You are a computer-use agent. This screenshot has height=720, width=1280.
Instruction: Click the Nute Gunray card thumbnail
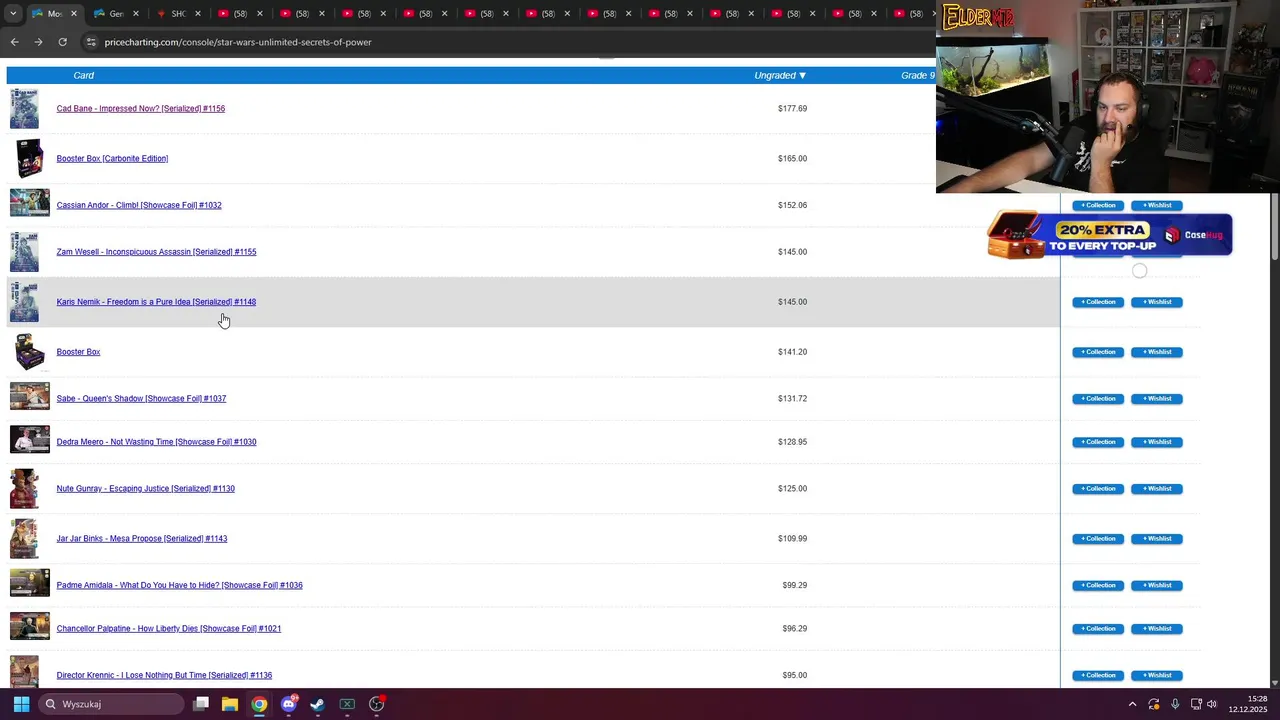pos(24,489)
